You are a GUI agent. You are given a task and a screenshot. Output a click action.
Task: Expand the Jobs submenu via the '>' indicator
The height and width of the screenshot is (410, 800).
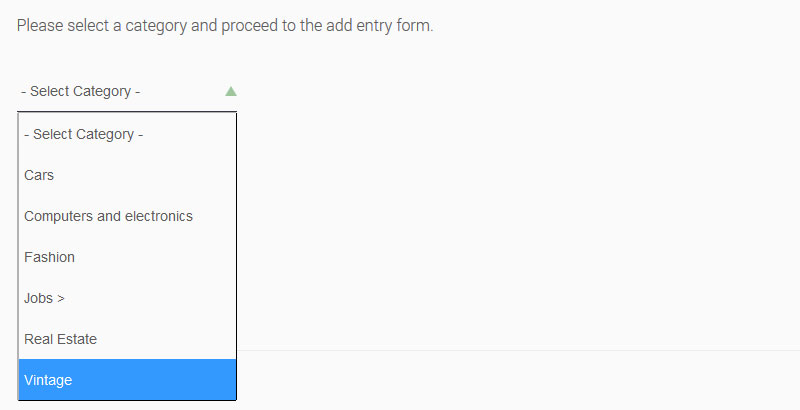pos(61,299)
